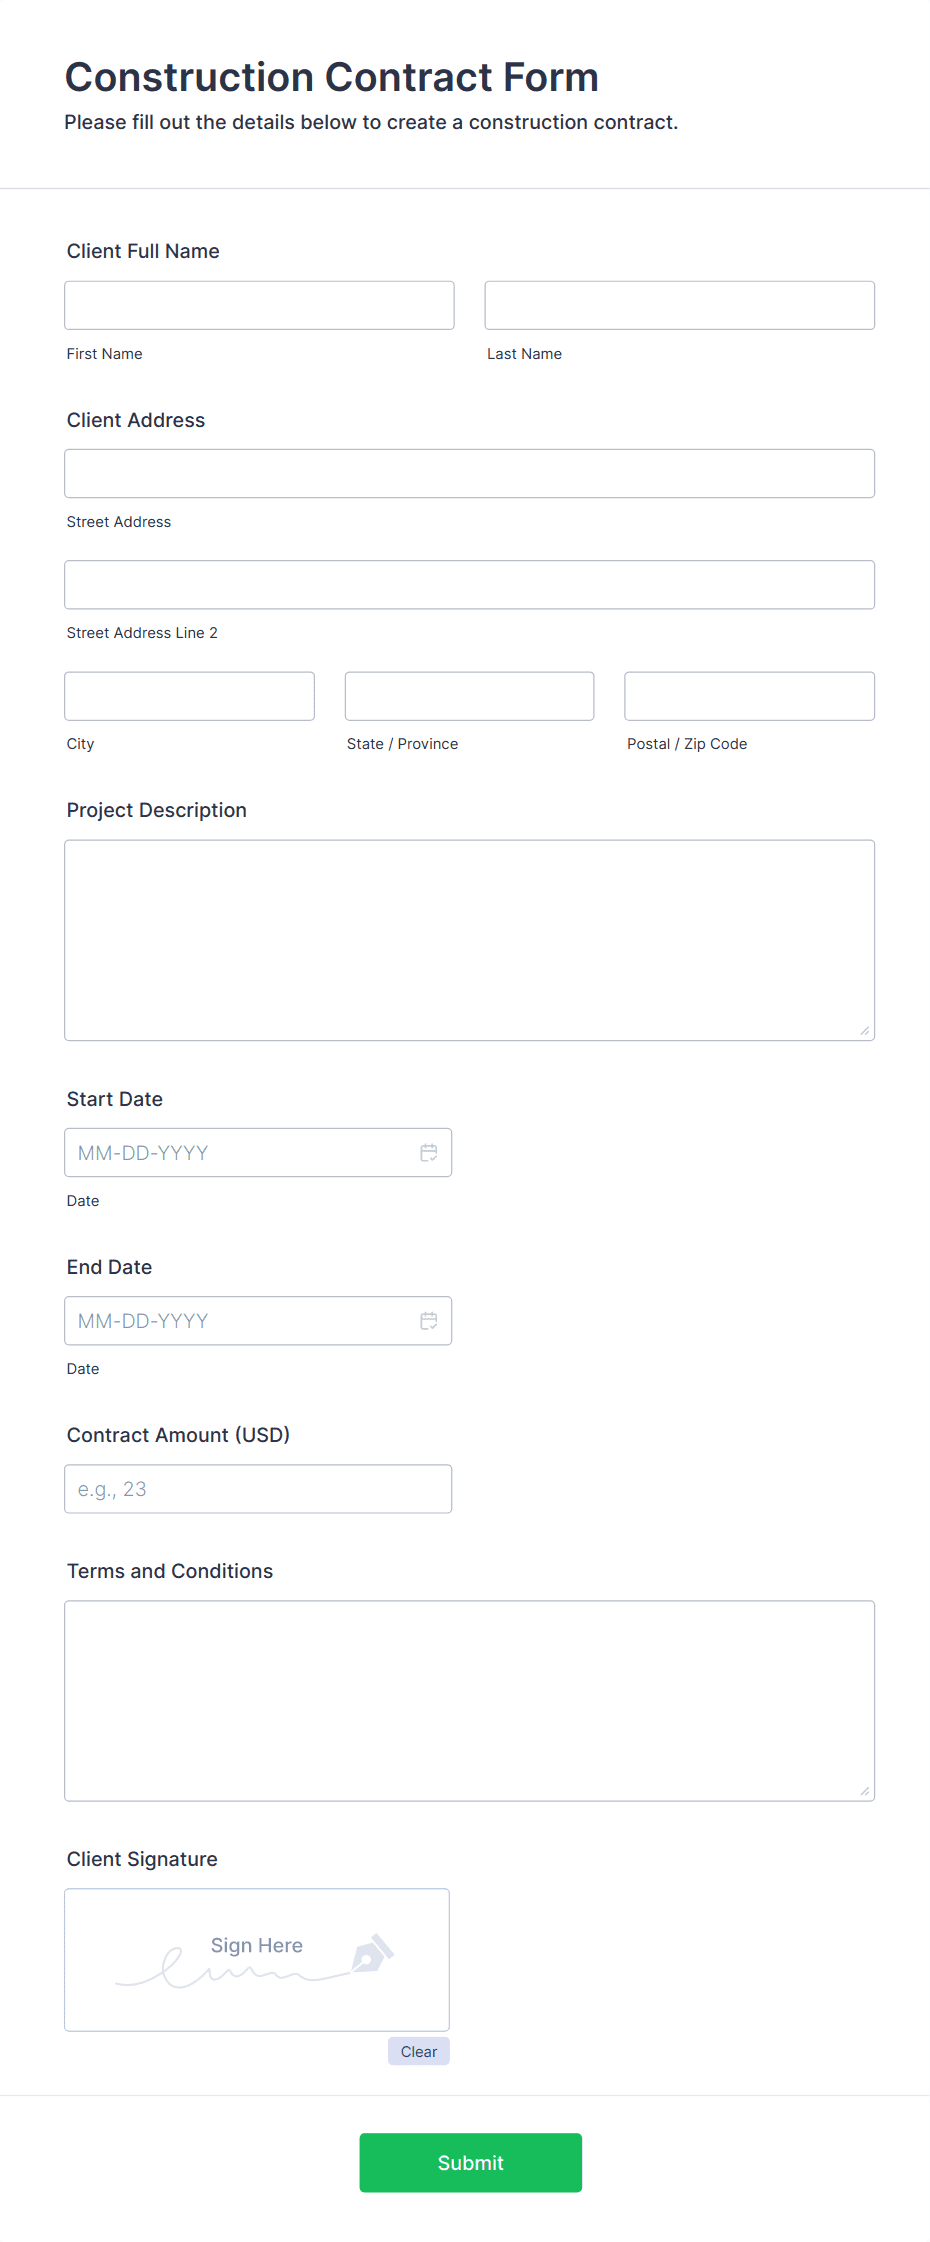Click the First Name input field

[258, 305]
